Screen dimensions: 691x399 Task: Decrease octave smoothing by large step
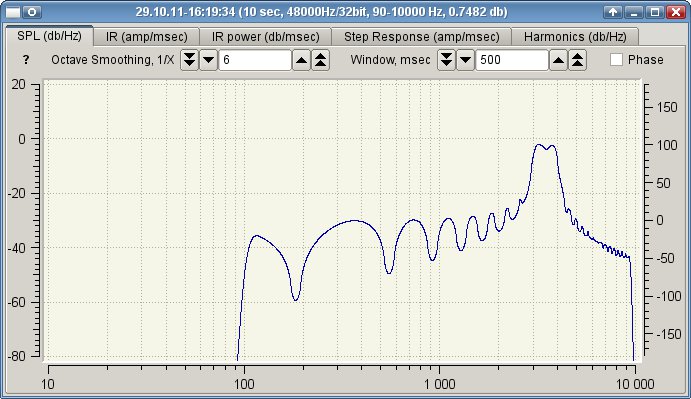coord(189,60)
